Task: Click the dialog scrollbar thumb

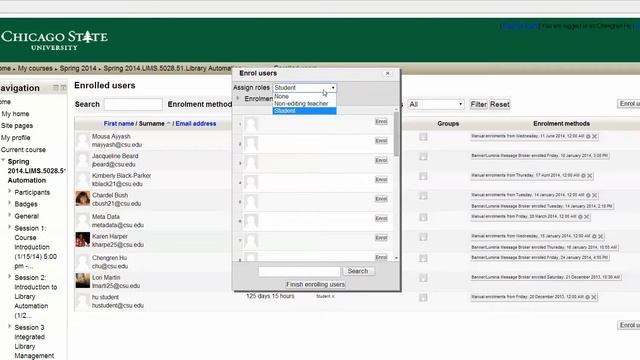Action: pos(396,135)
